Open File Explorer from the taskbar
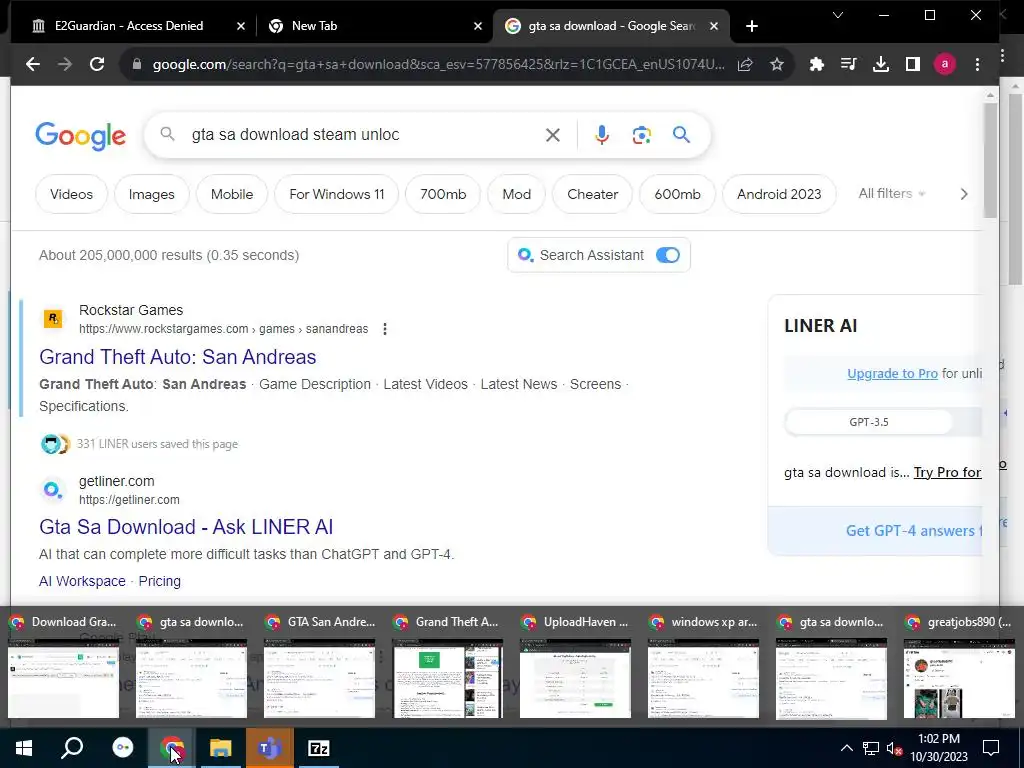Image resolution: width=1024 pixels, height=768 pixels. 221,748
